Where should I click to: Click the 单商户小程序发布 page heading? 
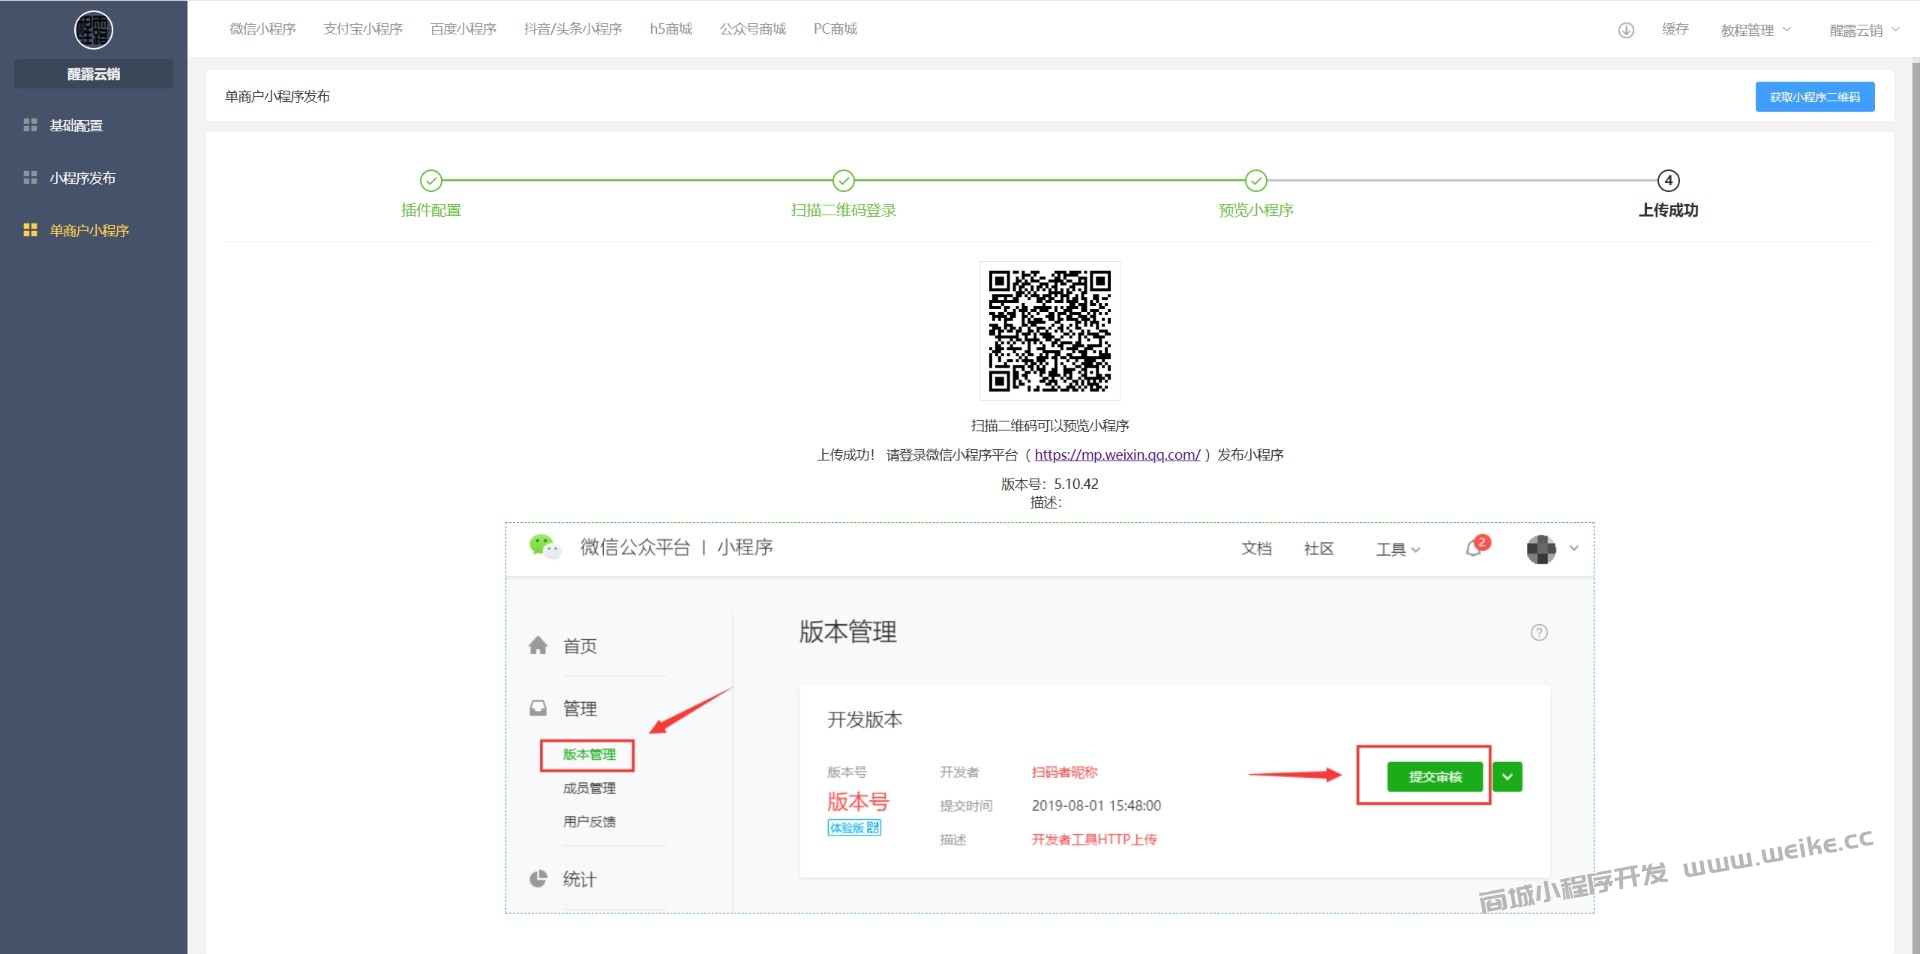[x=277, y=96]
